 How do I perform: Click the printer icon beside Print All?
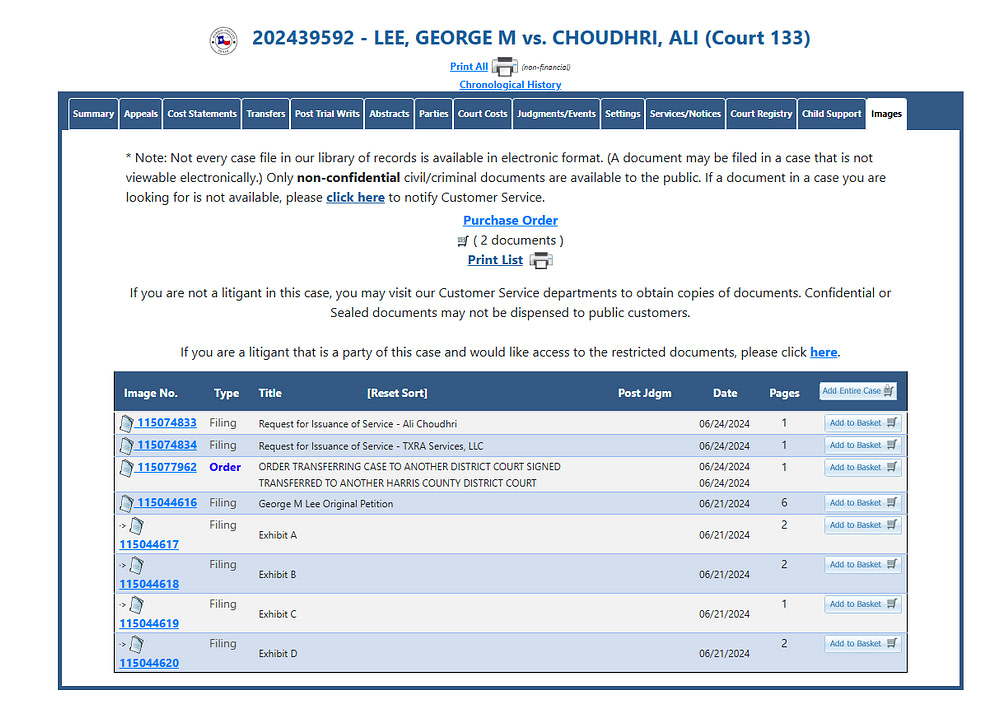point(504,67)
